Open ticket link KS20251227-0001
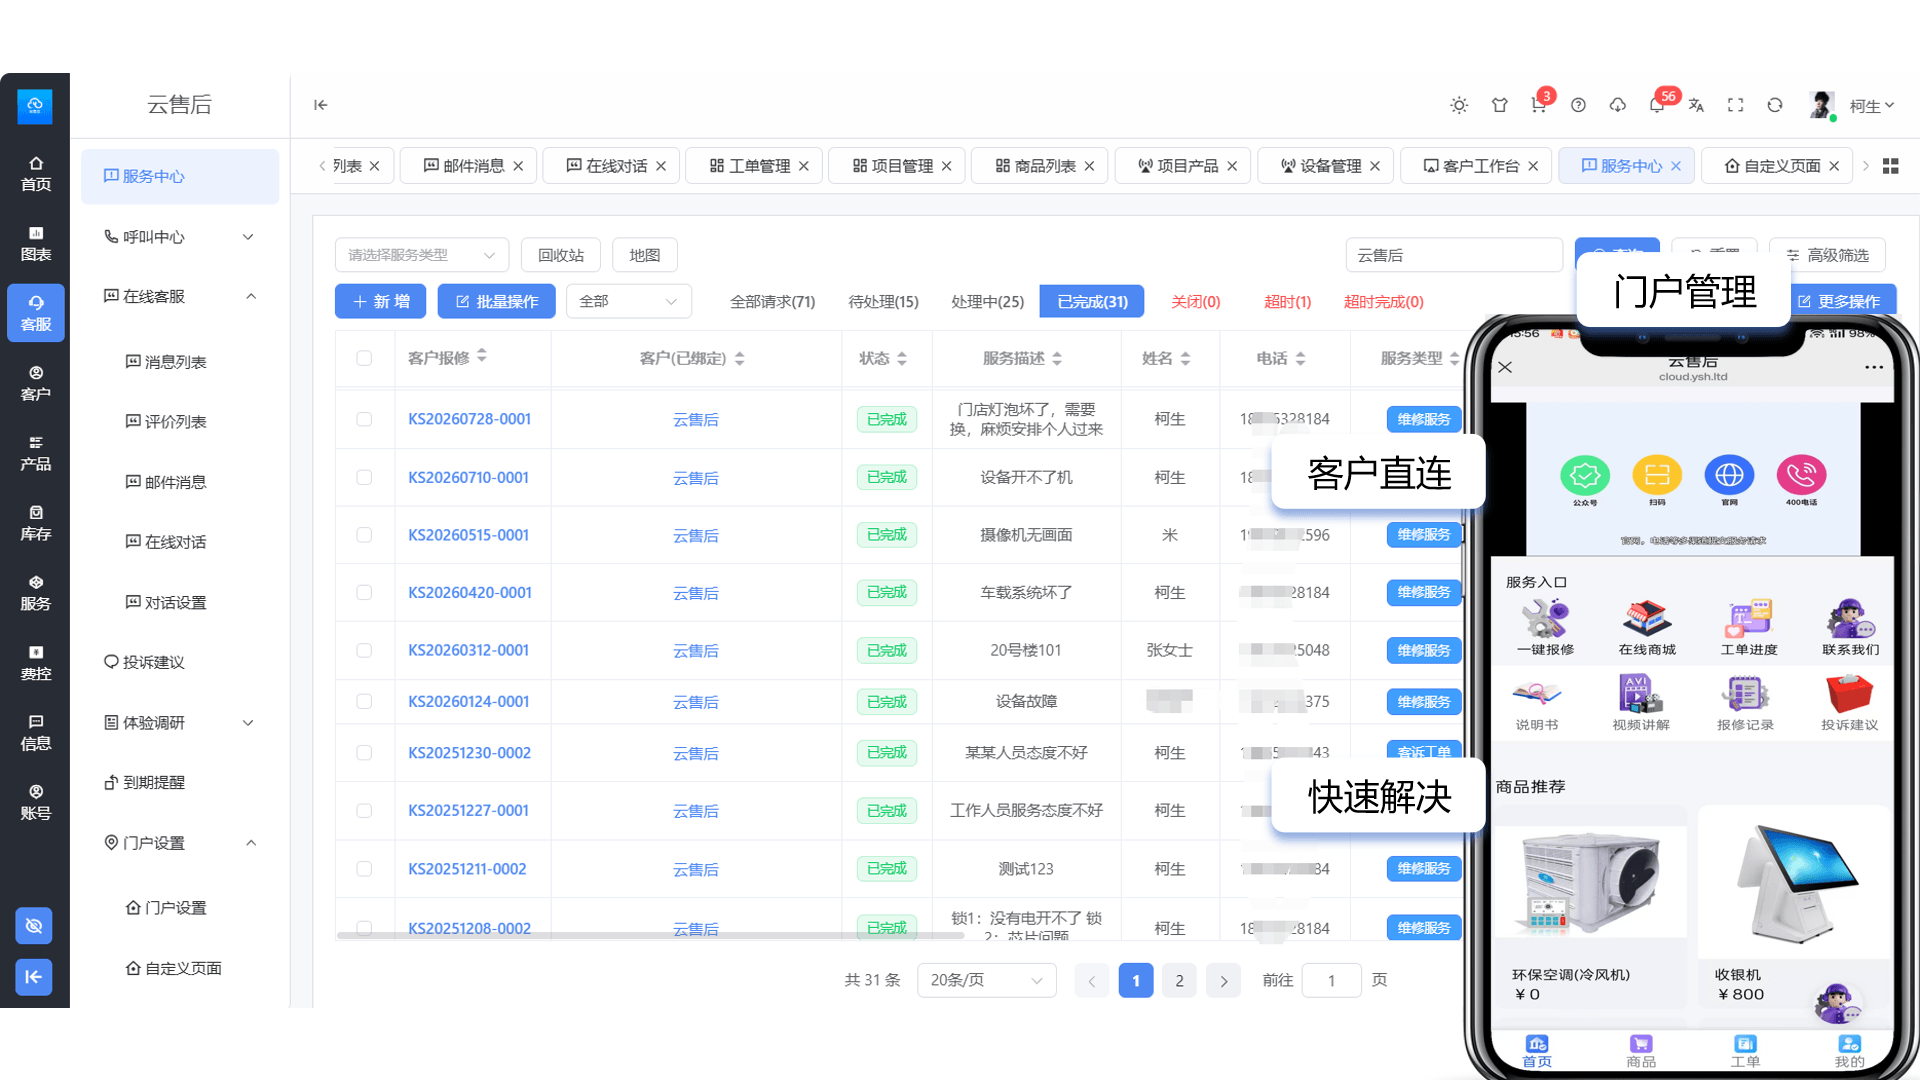1920x1080 pixels. (x=468, y=810)
